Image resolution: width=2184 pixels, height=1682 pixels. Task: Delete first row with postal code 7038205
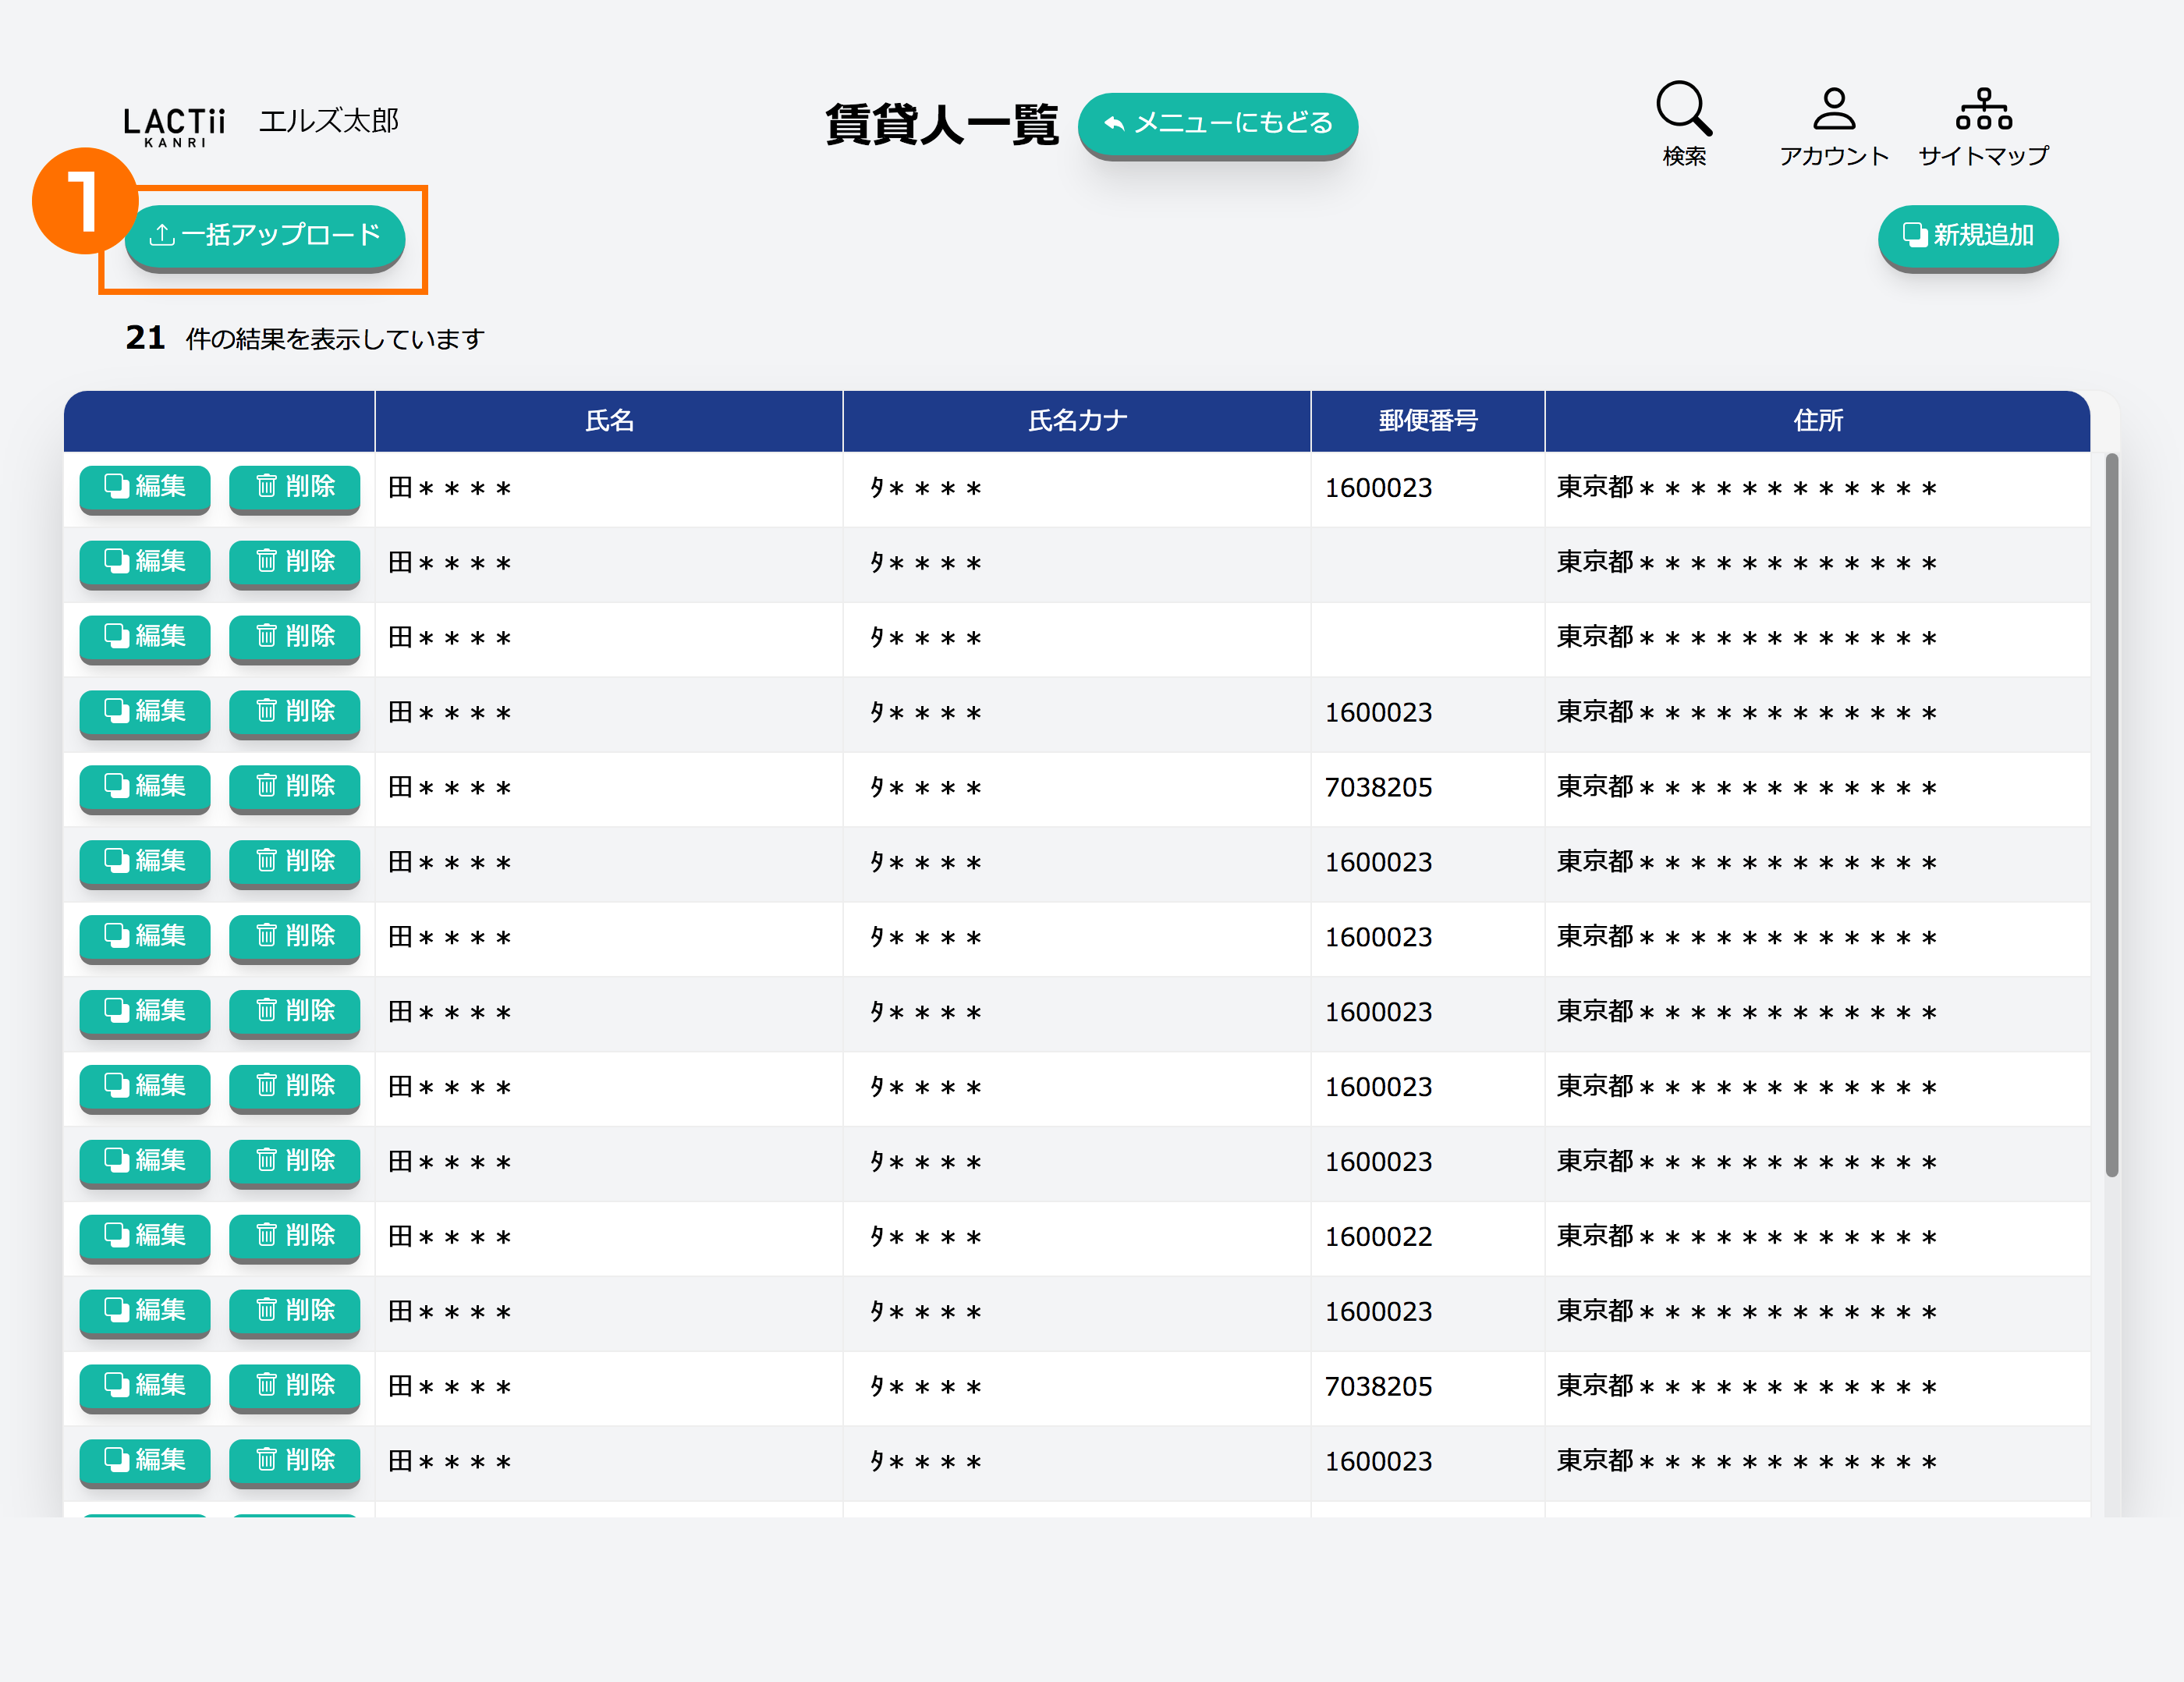click(294, 787)
